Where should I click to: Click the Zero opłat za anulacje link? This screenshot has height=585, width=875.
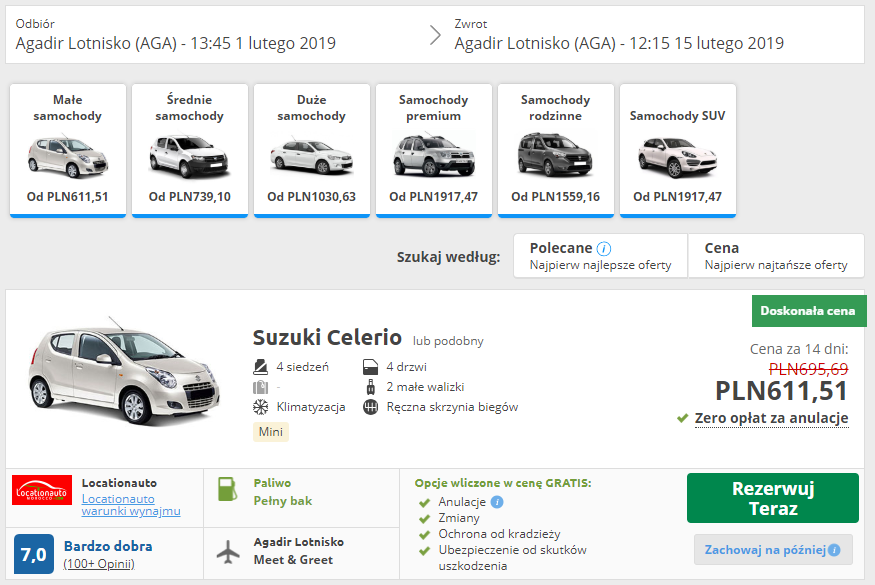[771, 418]
